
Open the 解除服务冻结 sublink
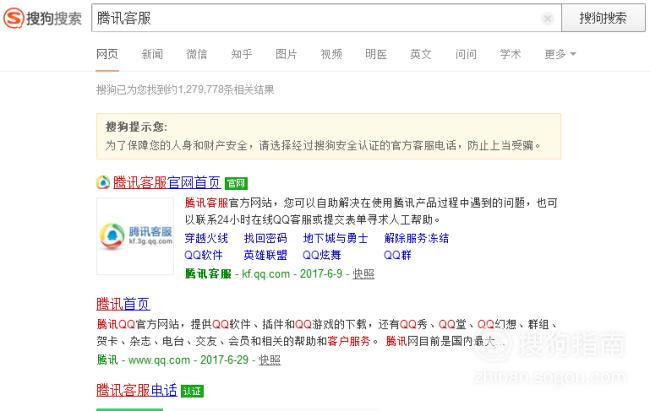[416, 238]
